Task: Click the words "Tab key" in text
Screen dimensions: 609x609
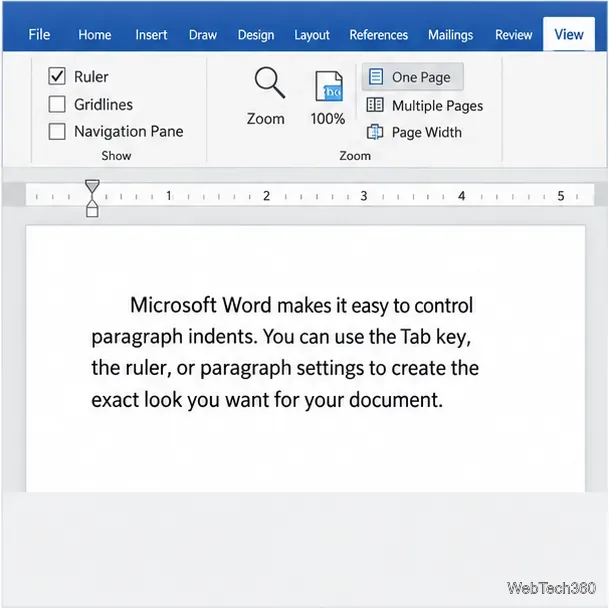Action: (x=435, y=337)
